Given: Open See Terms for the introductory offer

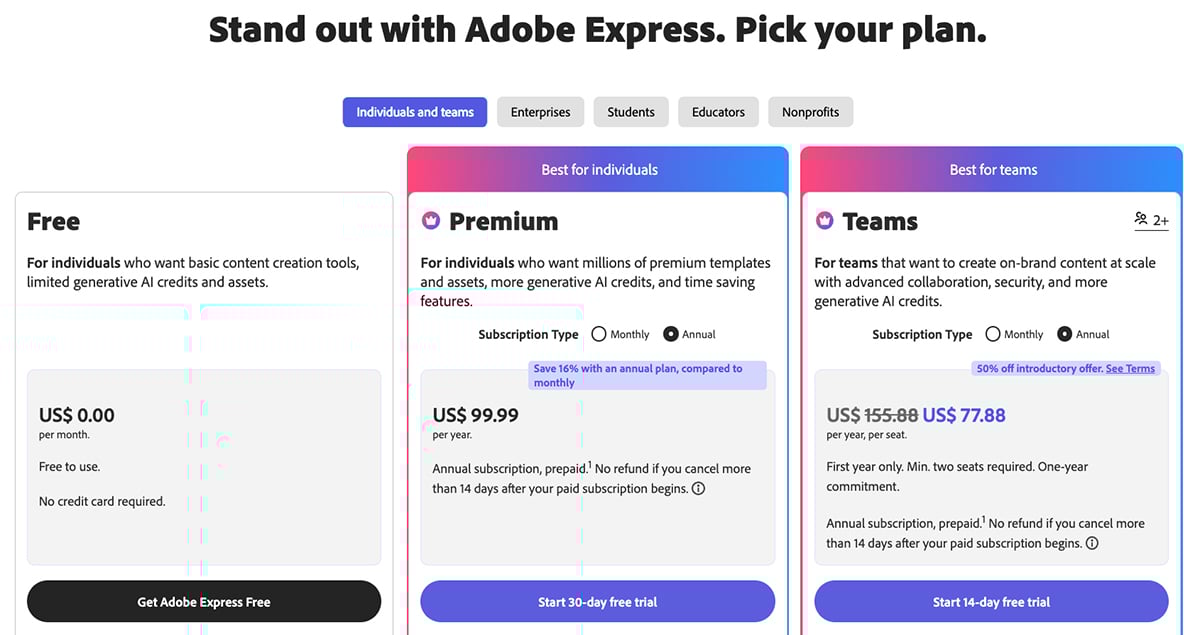Looking at the screenshot, I should click(1130, 368).
